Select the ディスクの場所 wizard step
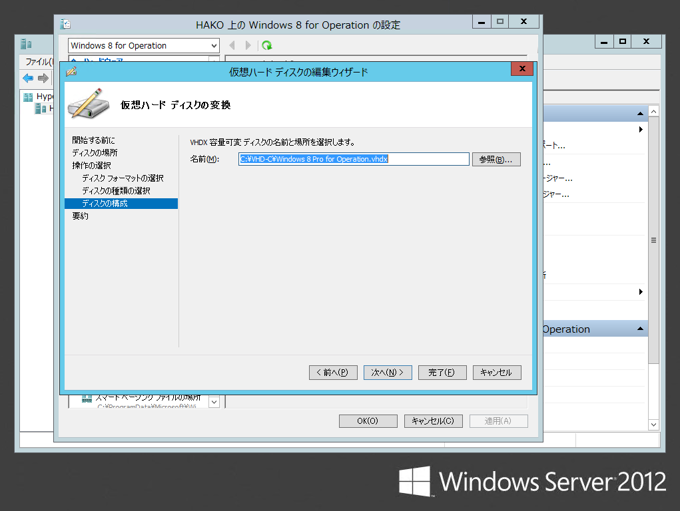Image resolution: width=680 pixels, height=511 pixels. [x=95, y=153]
